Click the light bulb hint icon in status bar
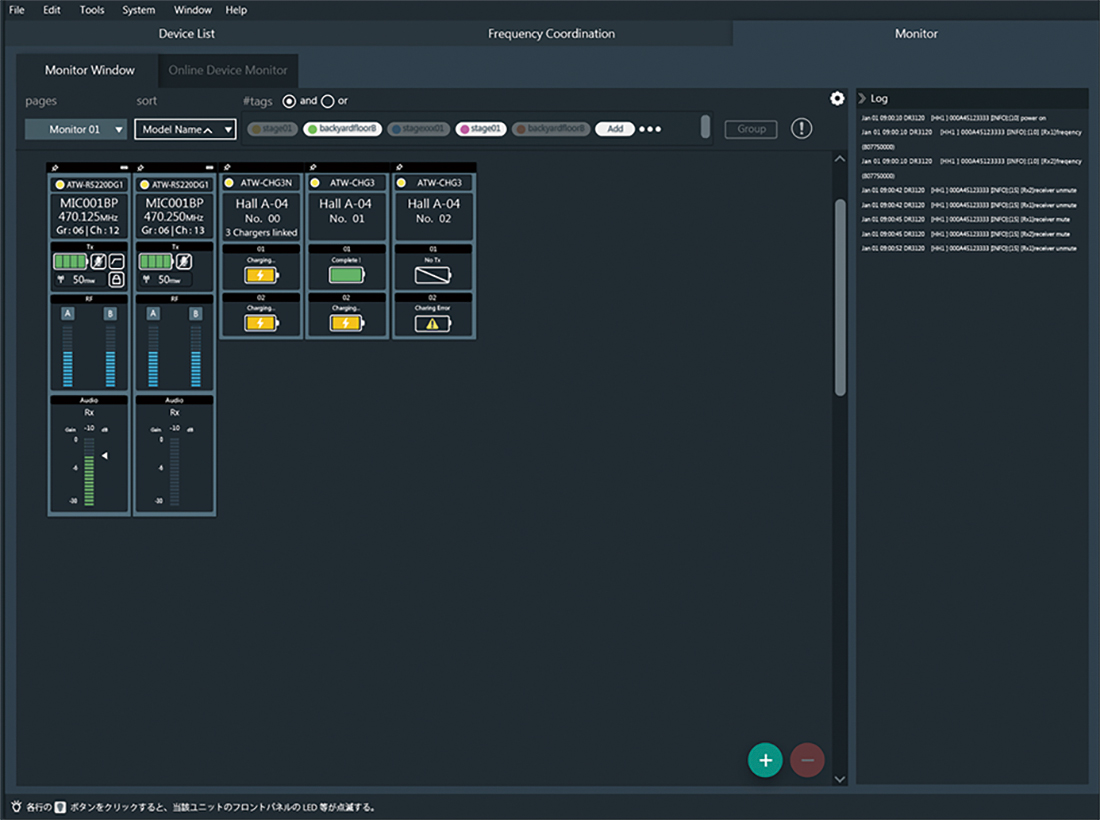This screenshot has width=1100, height=820. tap(16, 807)
